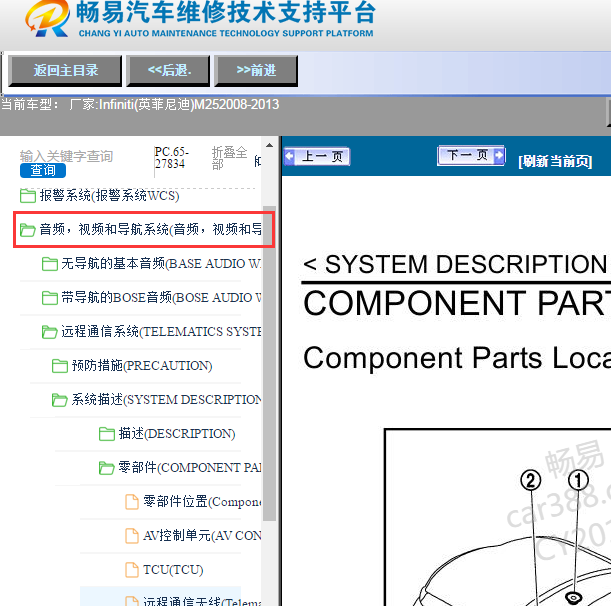This screenshot has height=606, width=611.
Task: Collapse the open folder icon of 音频，视频和导航系统
Action: (28, 230)
